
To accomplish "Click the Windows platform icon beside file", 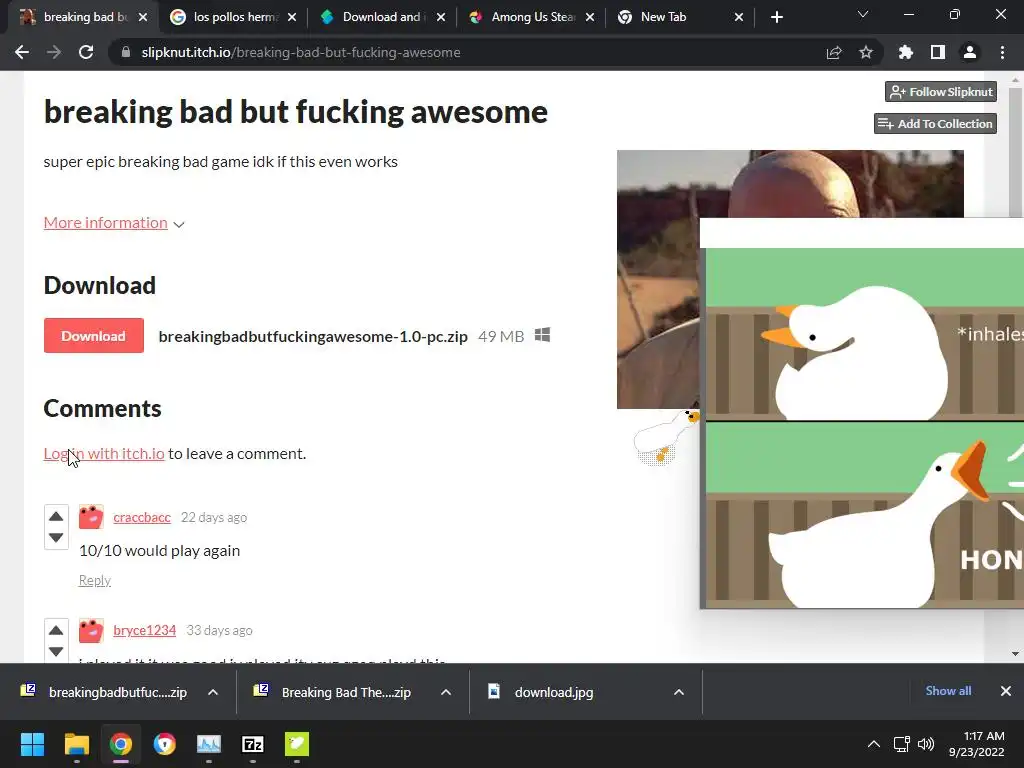I will (x=542, y=335).
